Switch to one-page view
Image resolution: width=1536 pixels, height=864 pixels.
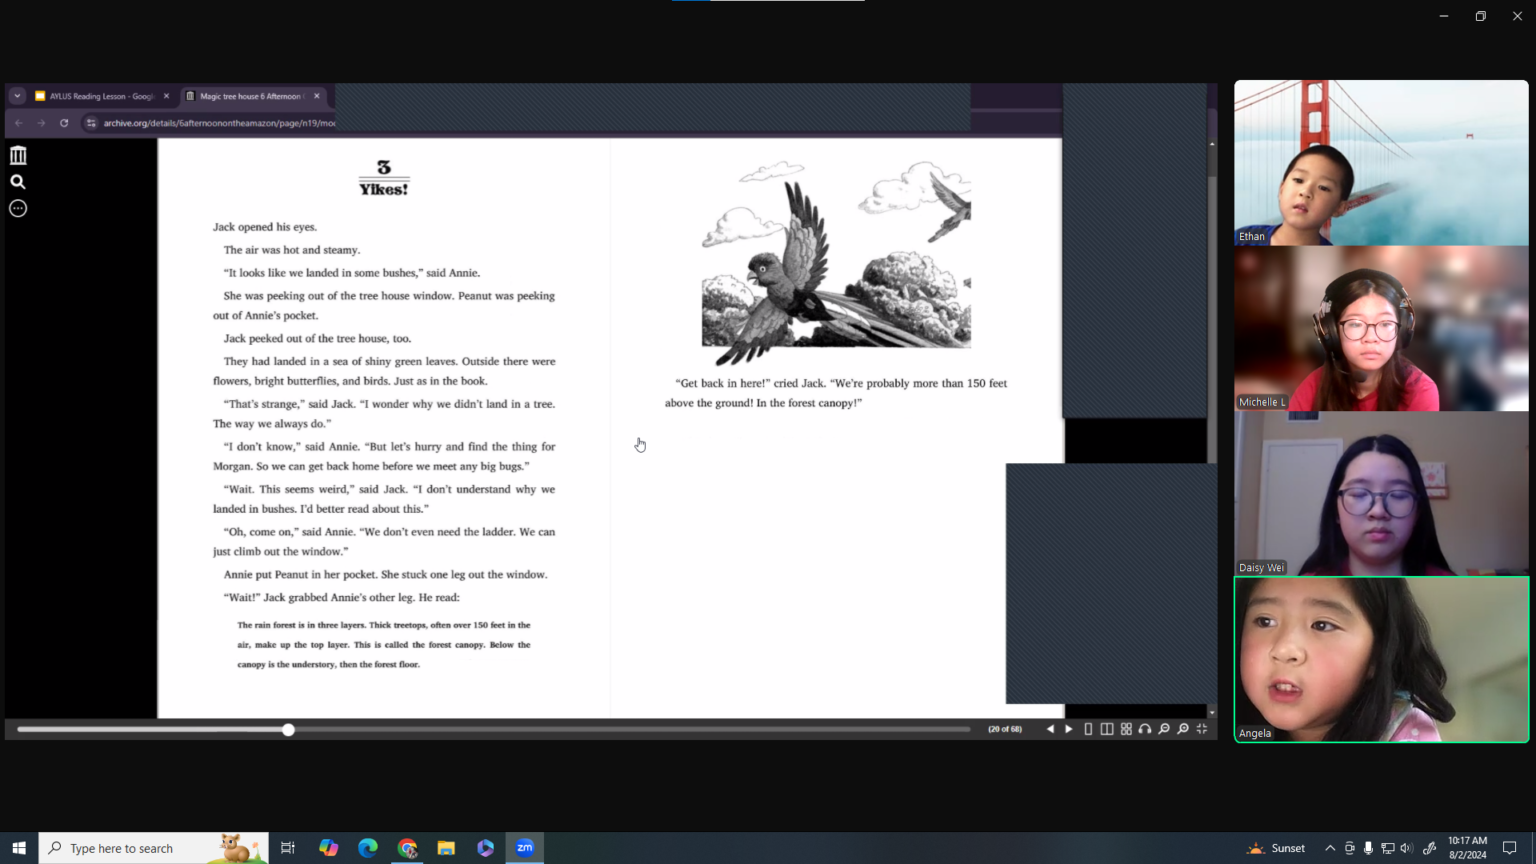(x=1088, y=729)
